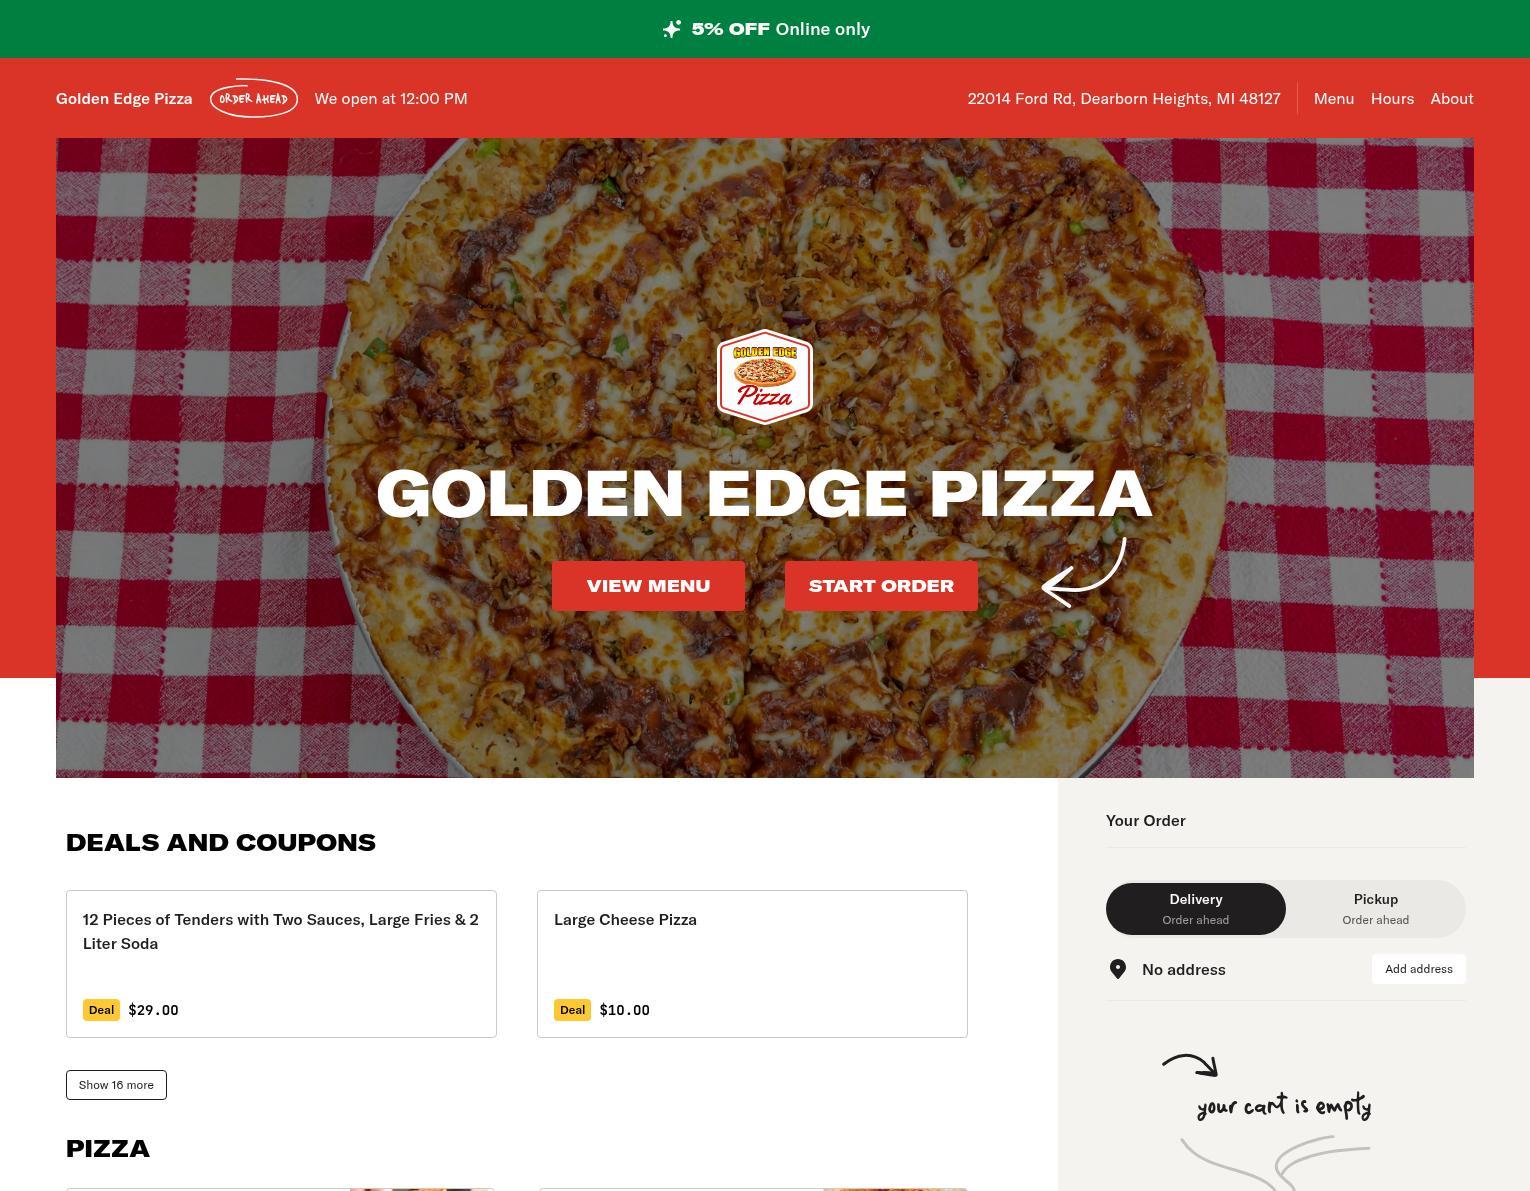
Task: Click the arrow doodle above empty cart
Action: 1190,1065
